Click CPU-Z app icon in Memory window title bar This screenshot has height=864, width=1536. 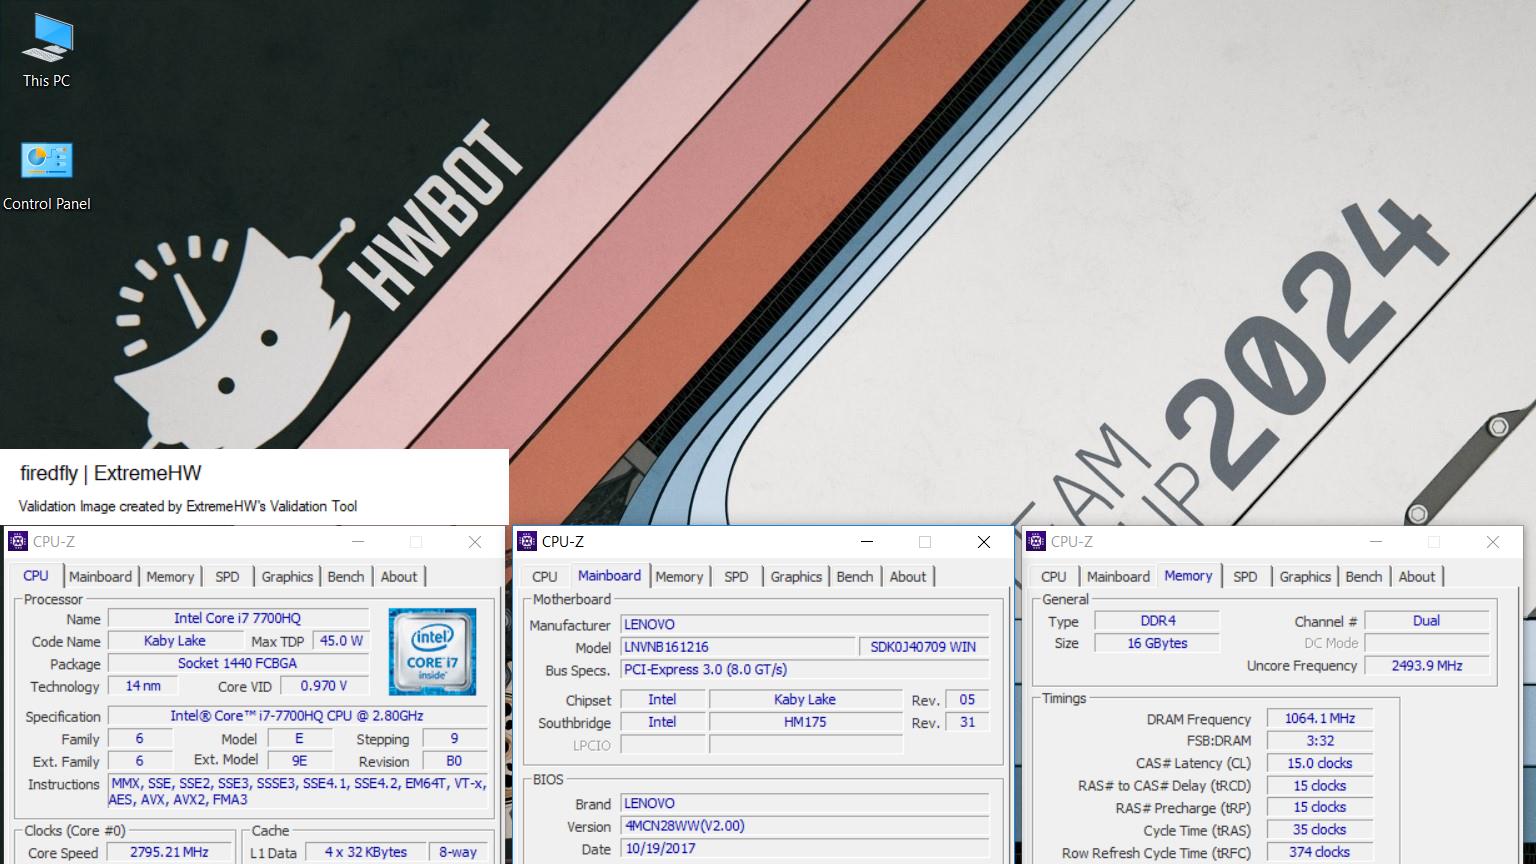[x=1036, y=541]
